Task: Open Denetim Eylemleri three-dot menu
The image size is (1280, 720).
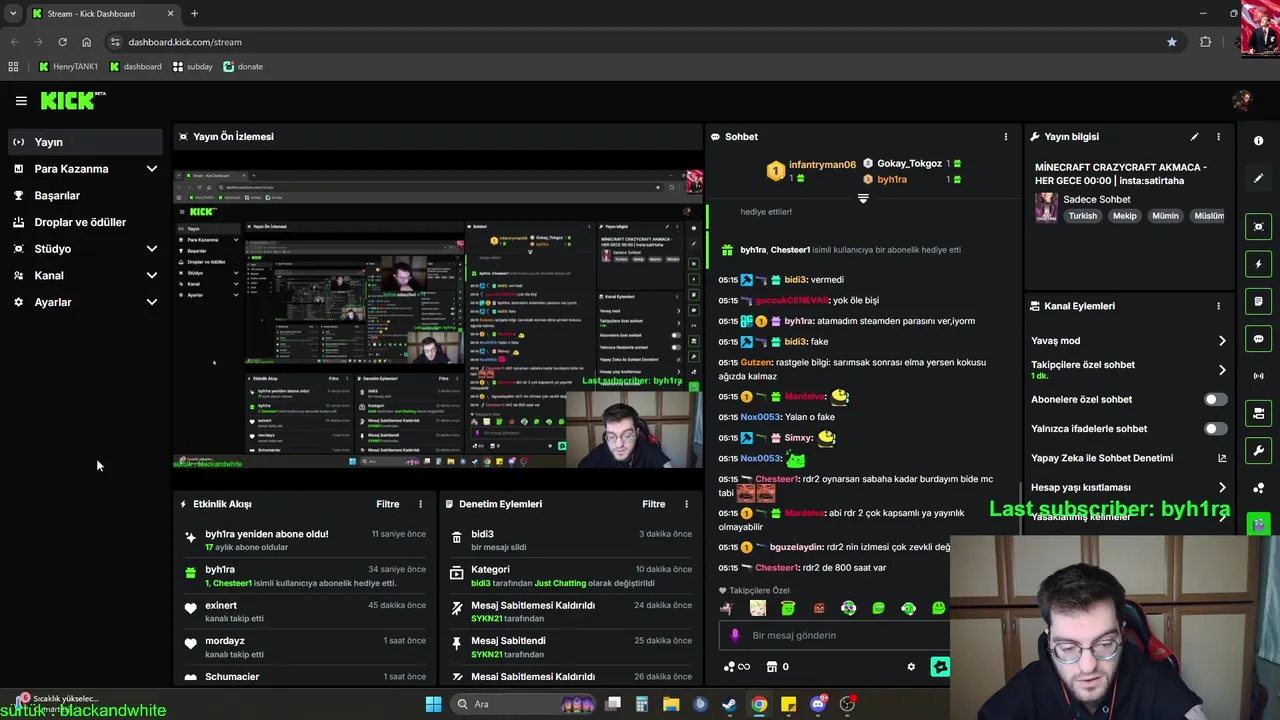Action: coord(686,504)
